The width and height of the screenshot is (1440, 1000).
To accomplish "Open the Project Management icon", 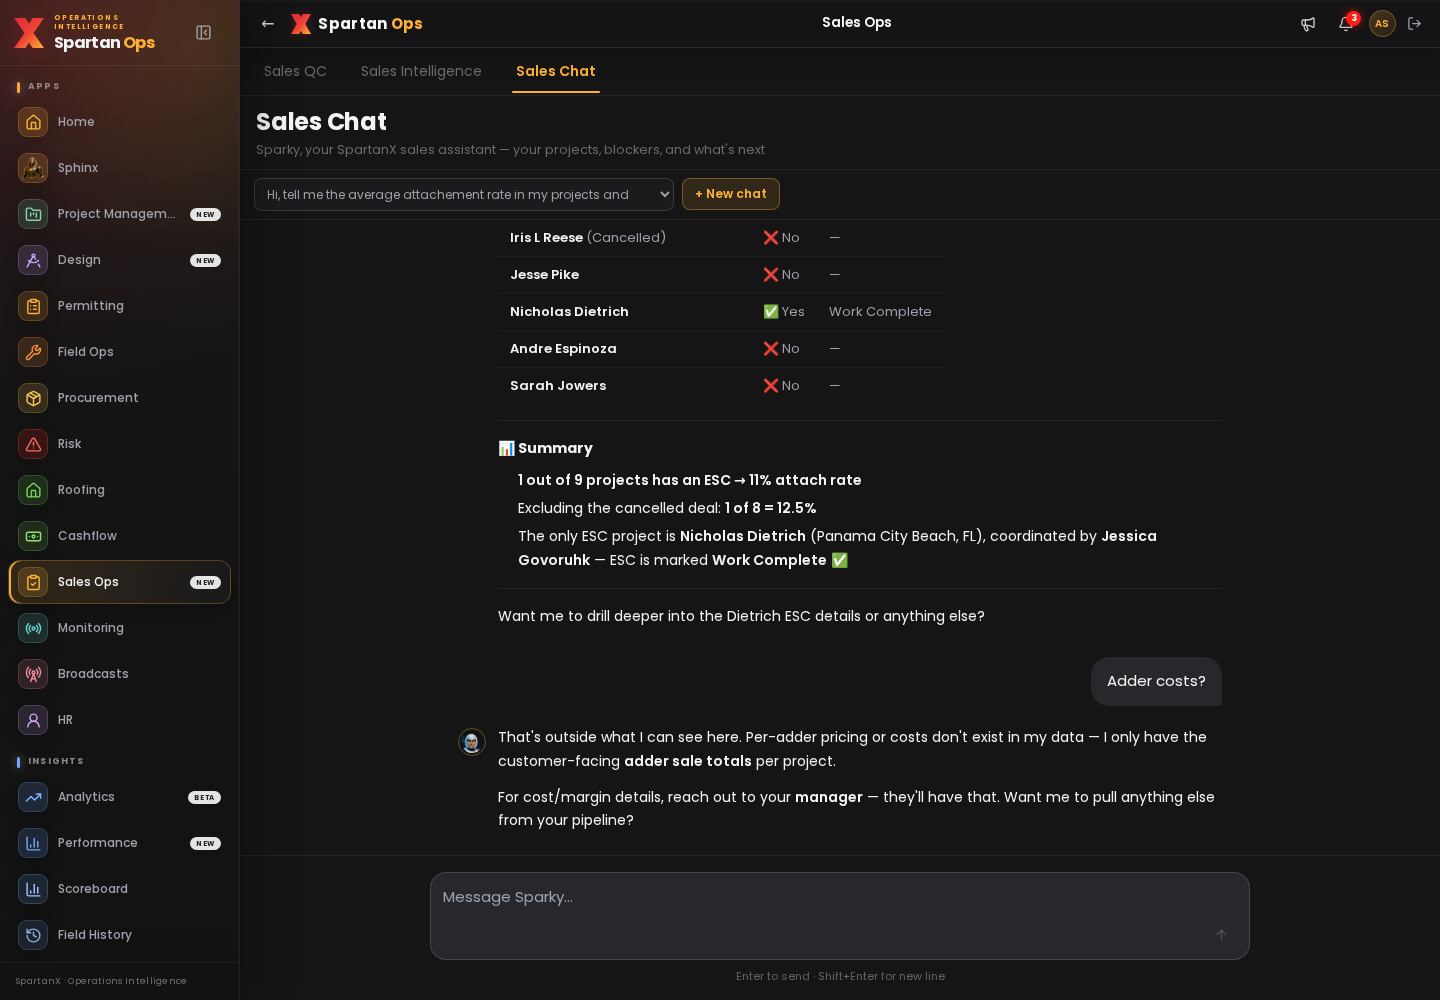I will pyautogui.click(x=33, y=214).
